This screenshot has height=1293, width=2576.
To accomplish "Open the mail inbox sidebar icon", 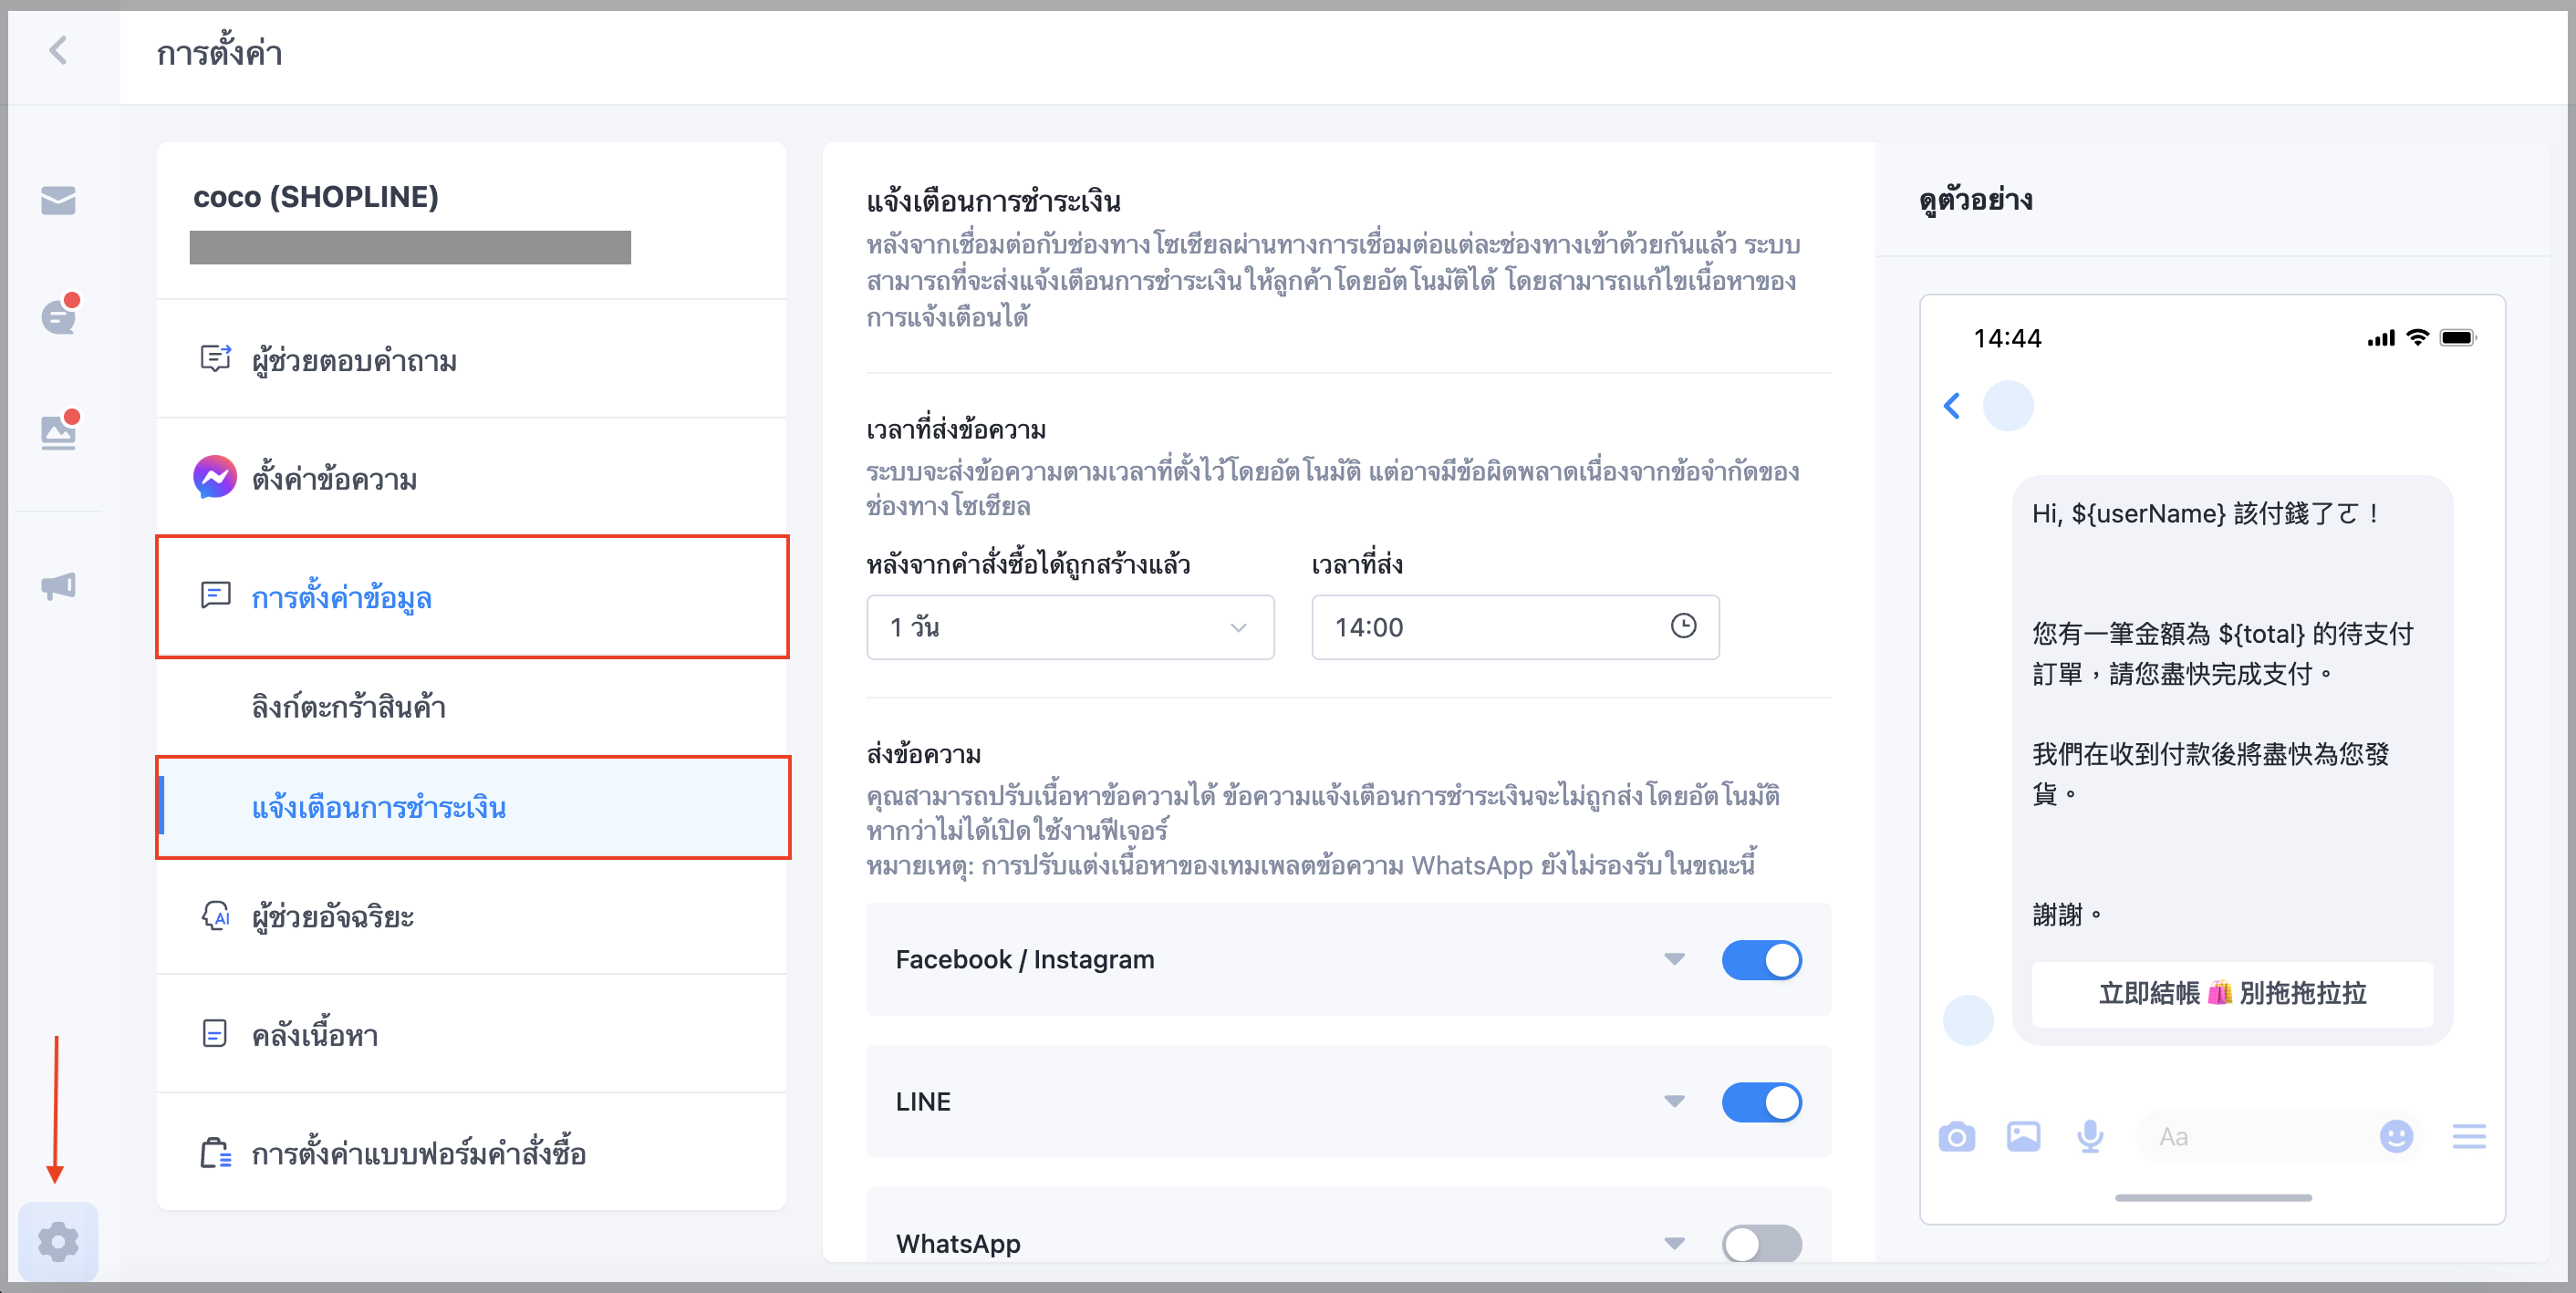I will (x=58, y=200).
